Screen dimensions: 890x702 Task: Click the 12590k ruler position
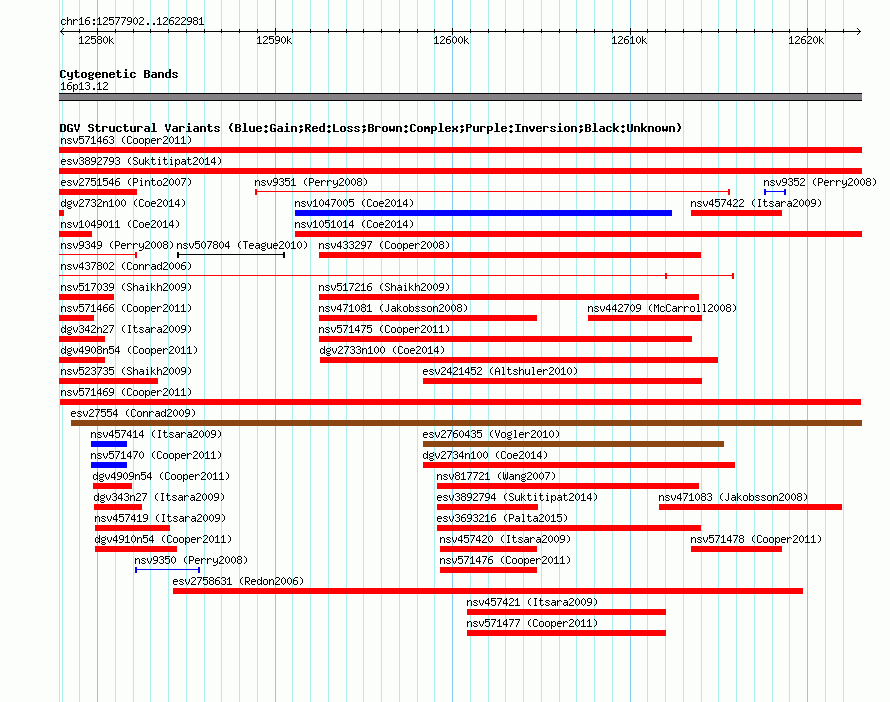click(274, 40)
